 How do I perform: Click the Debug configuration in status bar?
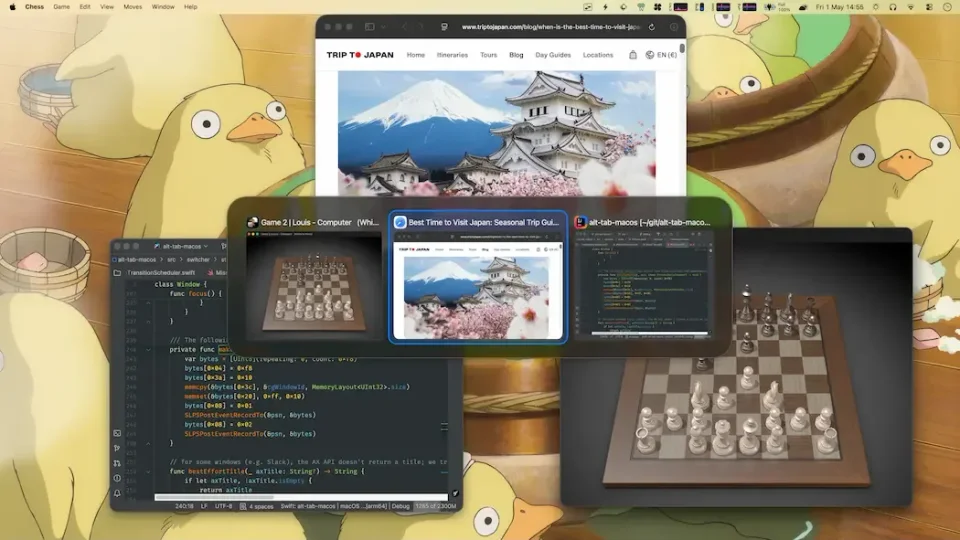point(400,506)
